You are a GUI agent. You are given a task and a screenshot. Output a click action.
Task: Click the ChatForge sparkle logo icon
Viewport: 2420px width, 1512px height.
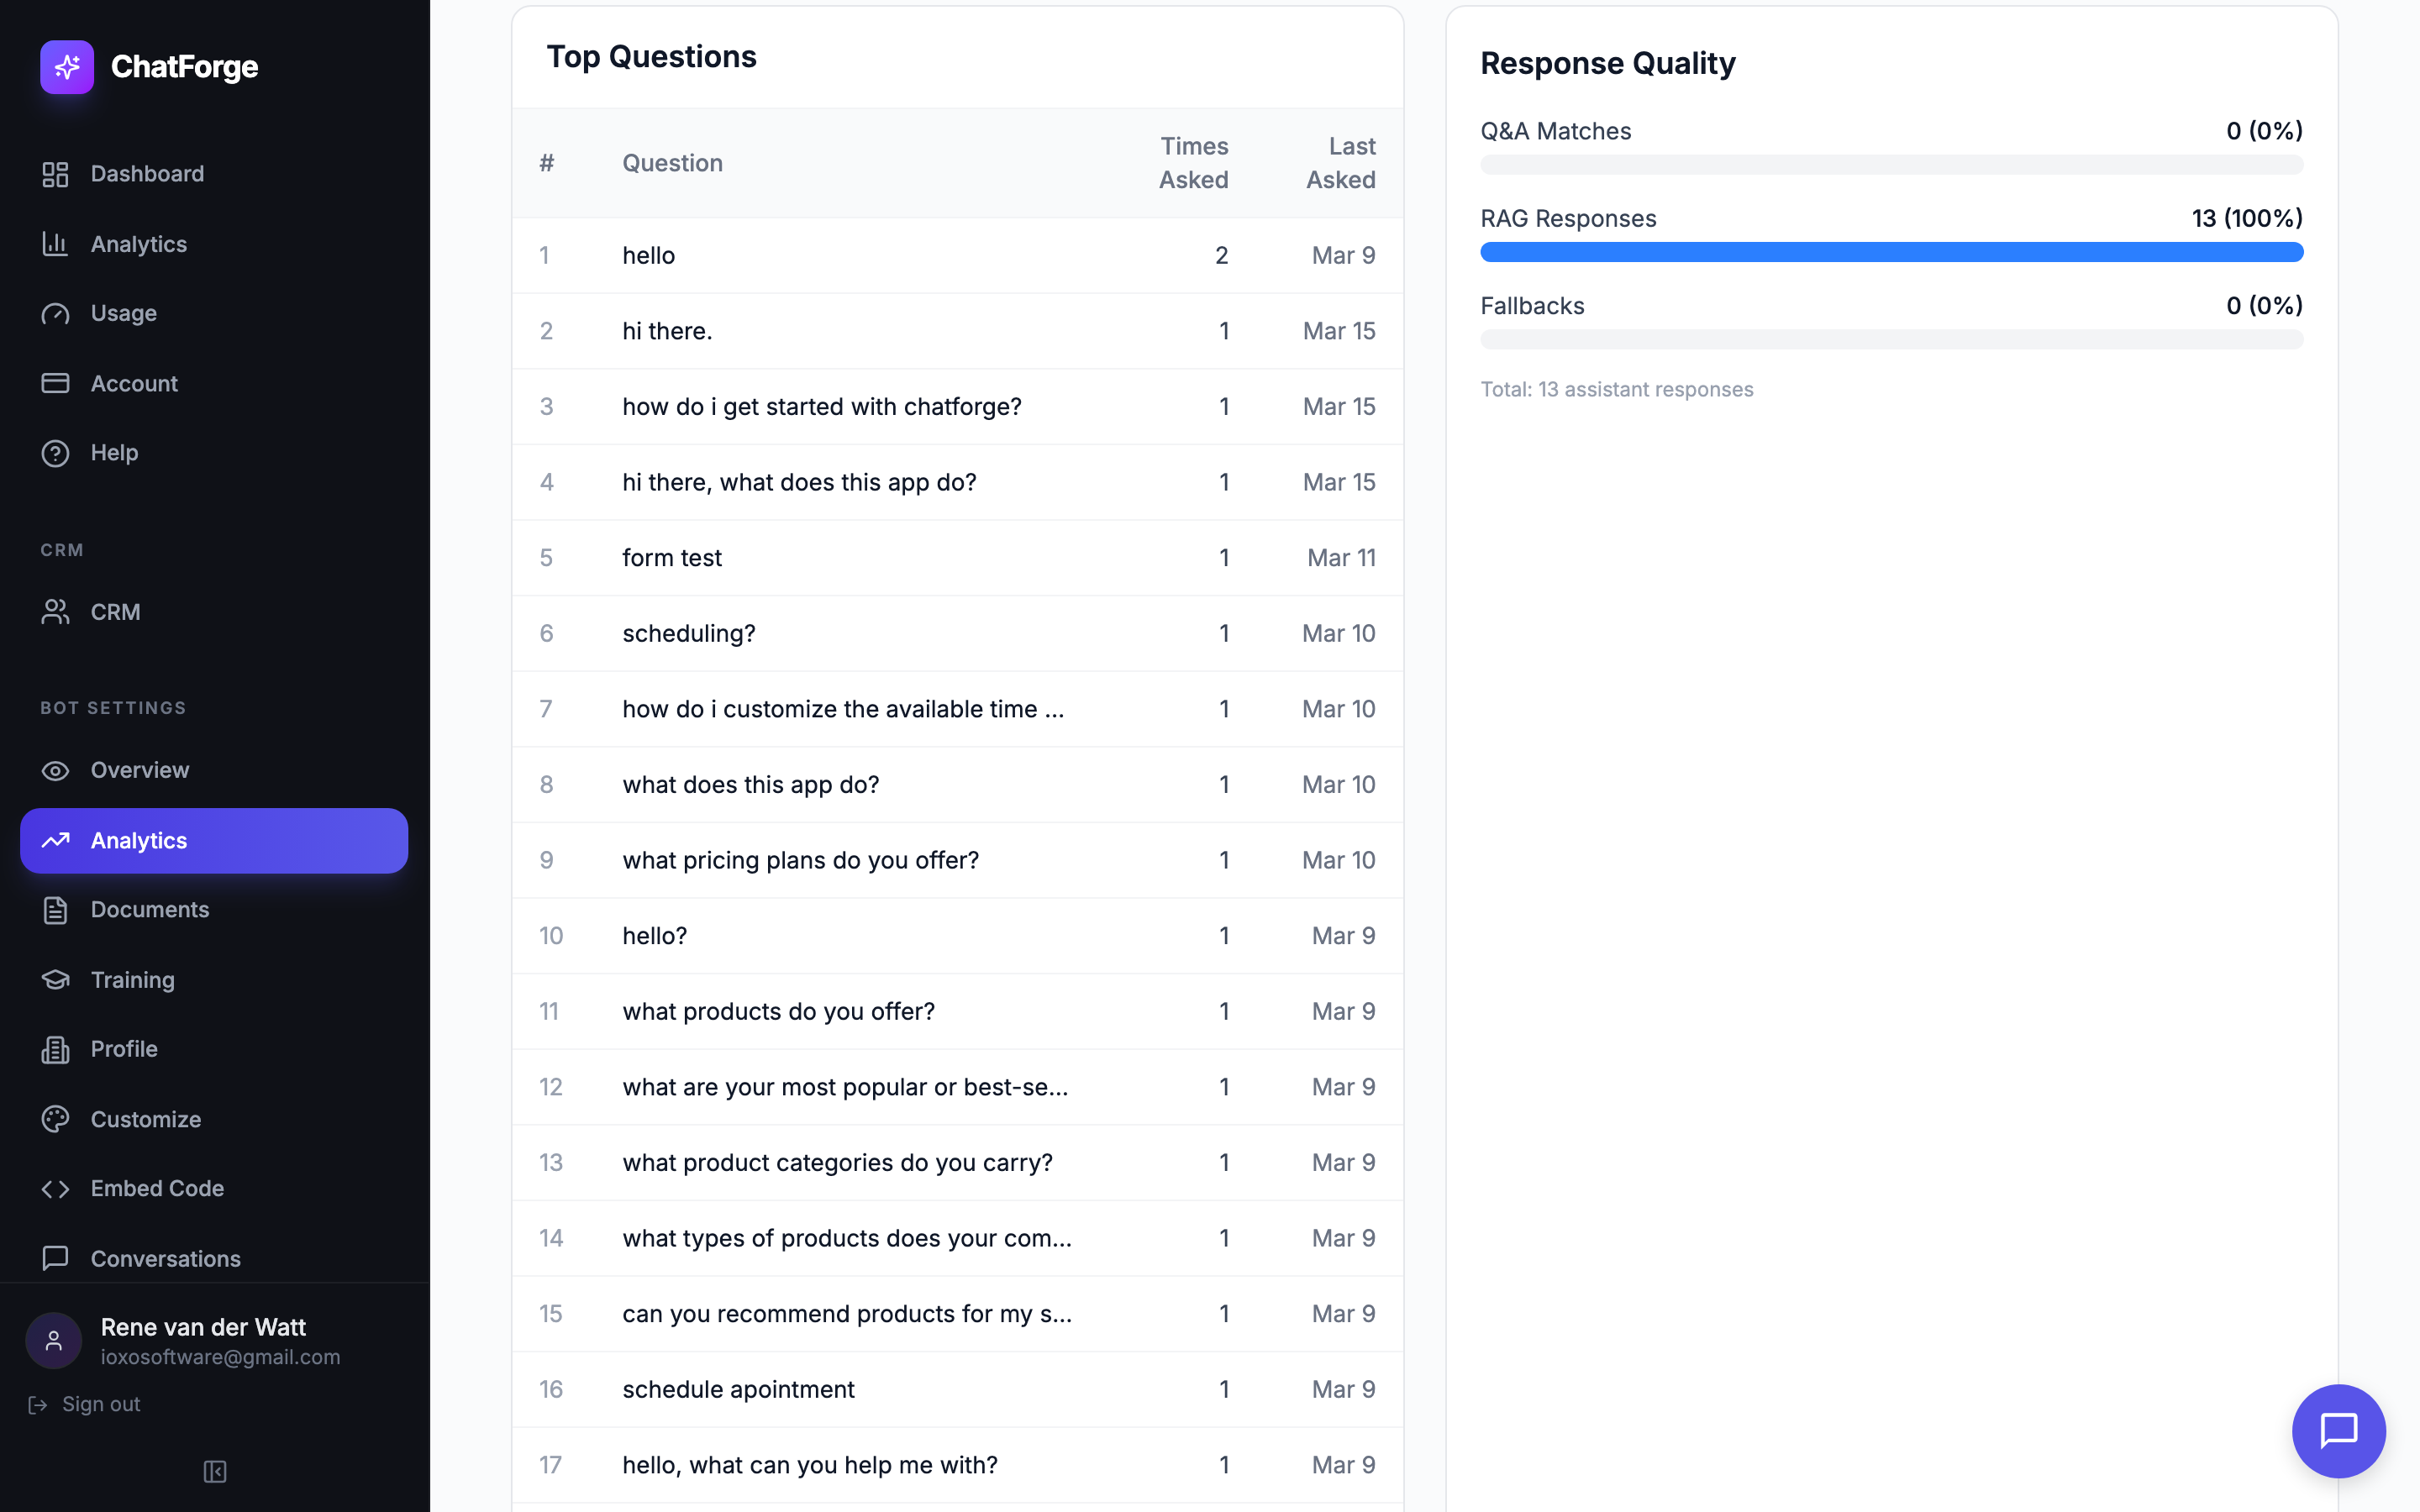coord(67,67)
